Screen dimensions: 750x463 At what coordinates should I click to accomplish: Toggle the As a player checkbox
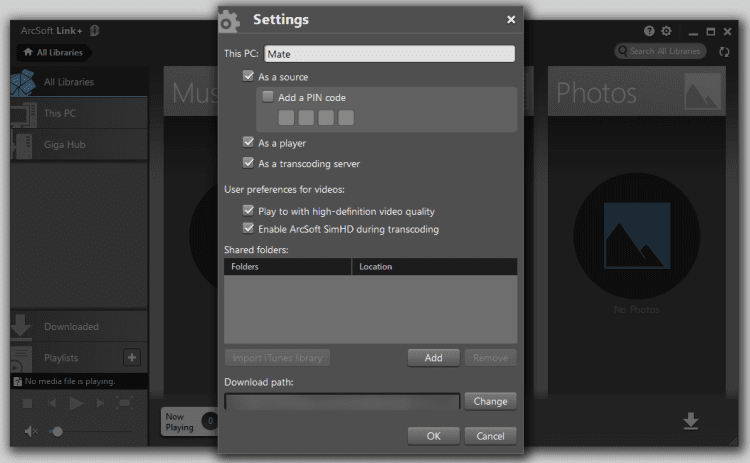pyautogui.click(x=248, y=142)
